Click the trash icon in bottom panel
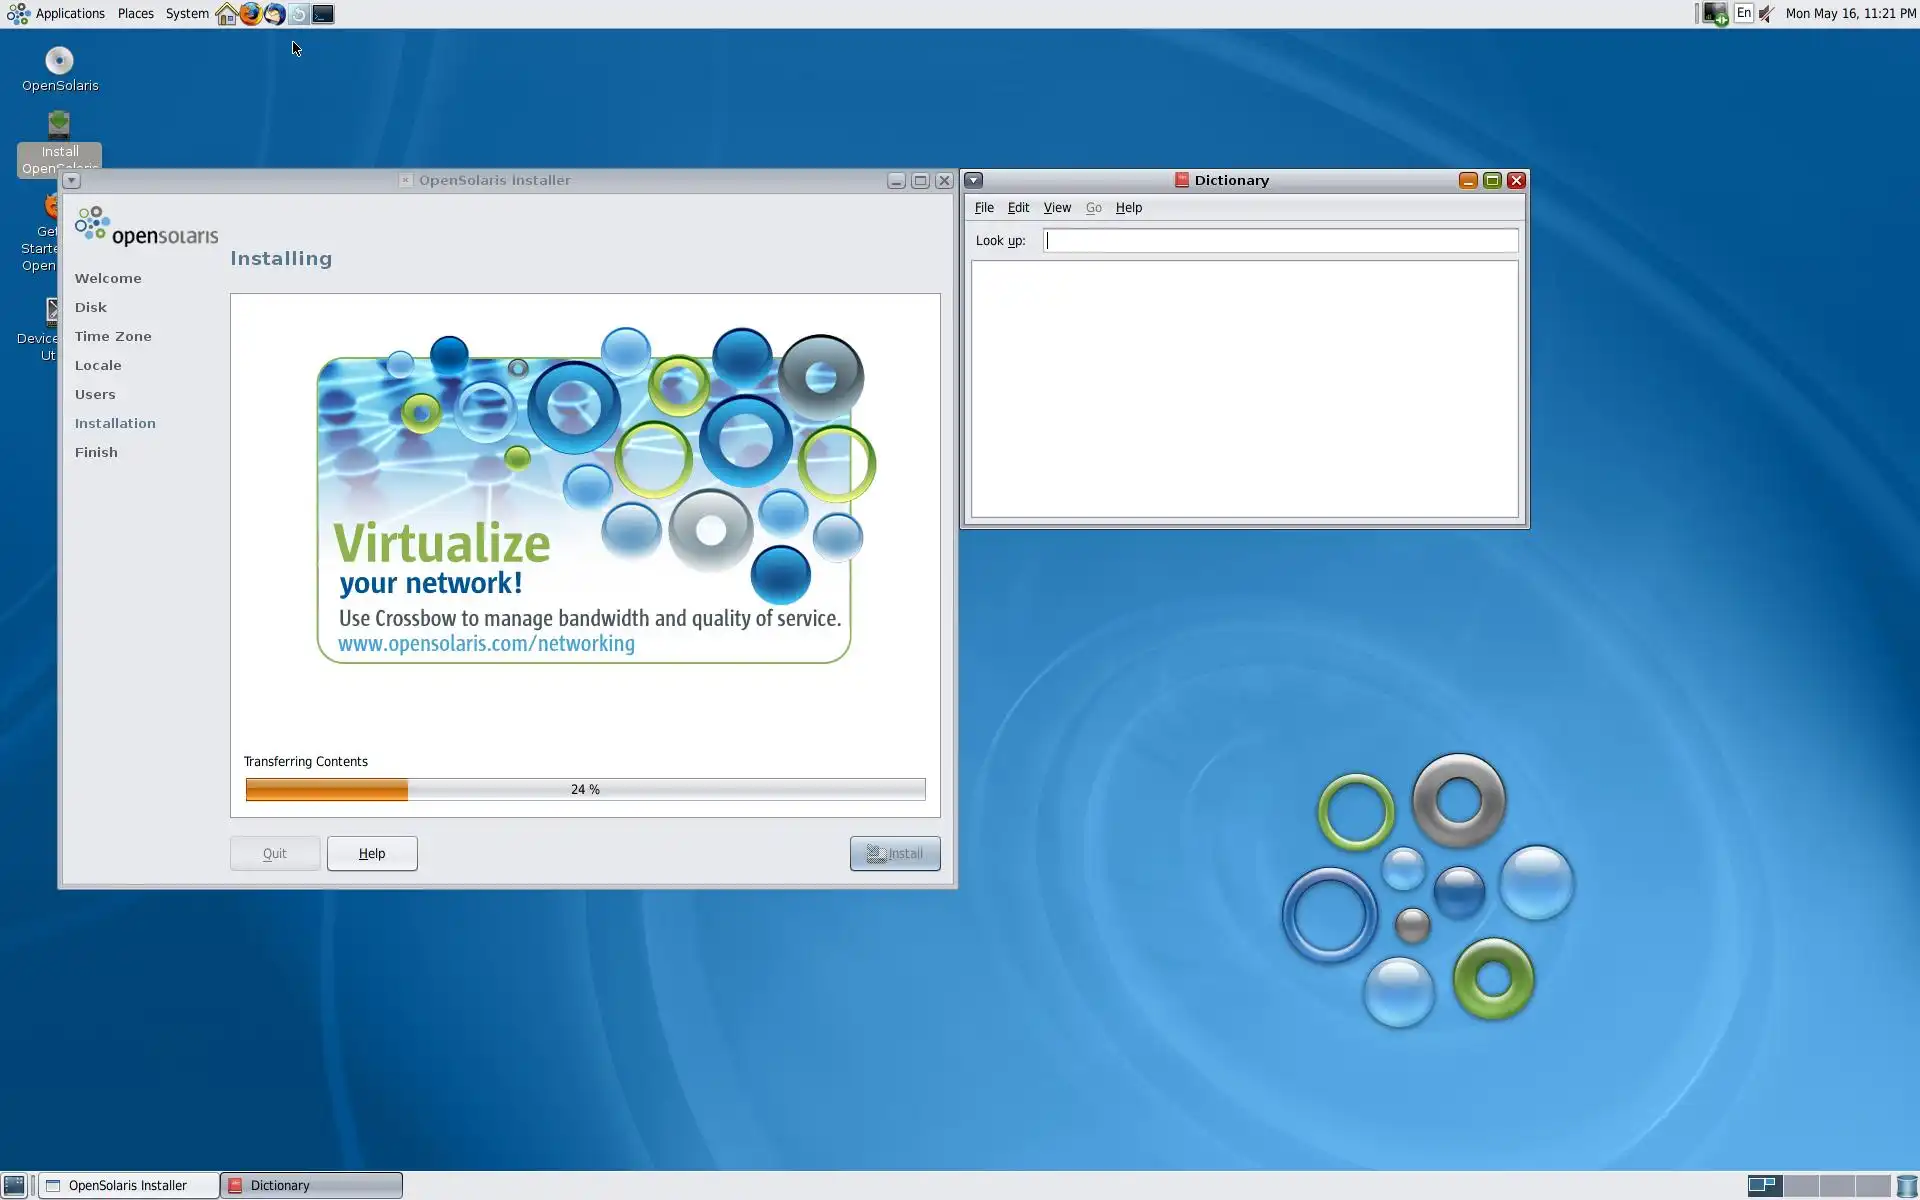1920x1200 pixels. [1906, 1185]
